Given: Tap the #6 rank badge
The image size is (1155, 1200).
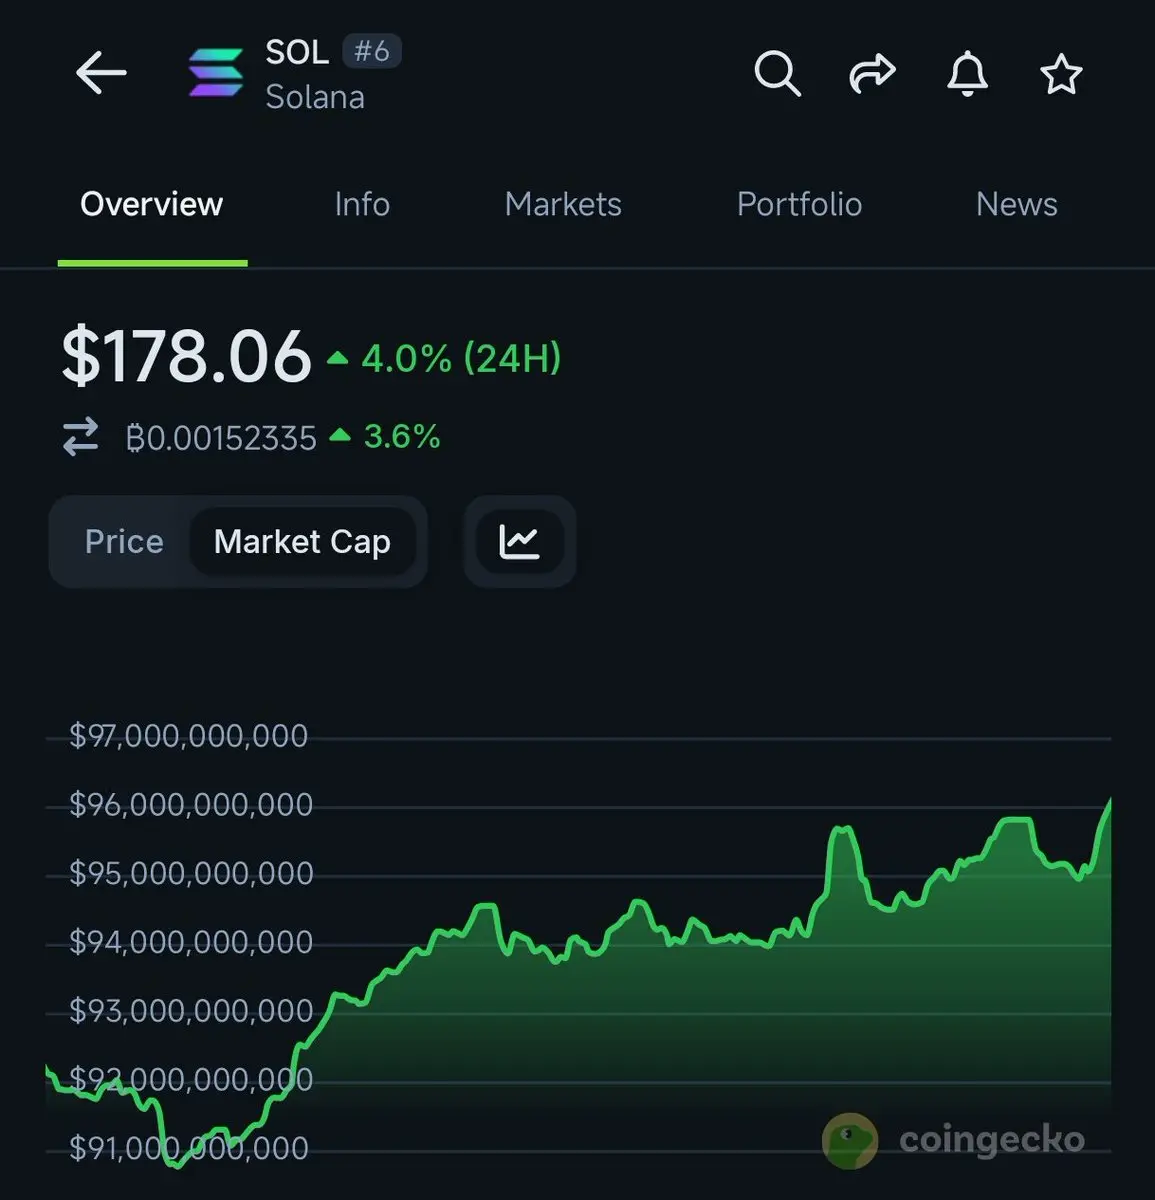Looking at the screenshot, I should click(x=372, y=51).
